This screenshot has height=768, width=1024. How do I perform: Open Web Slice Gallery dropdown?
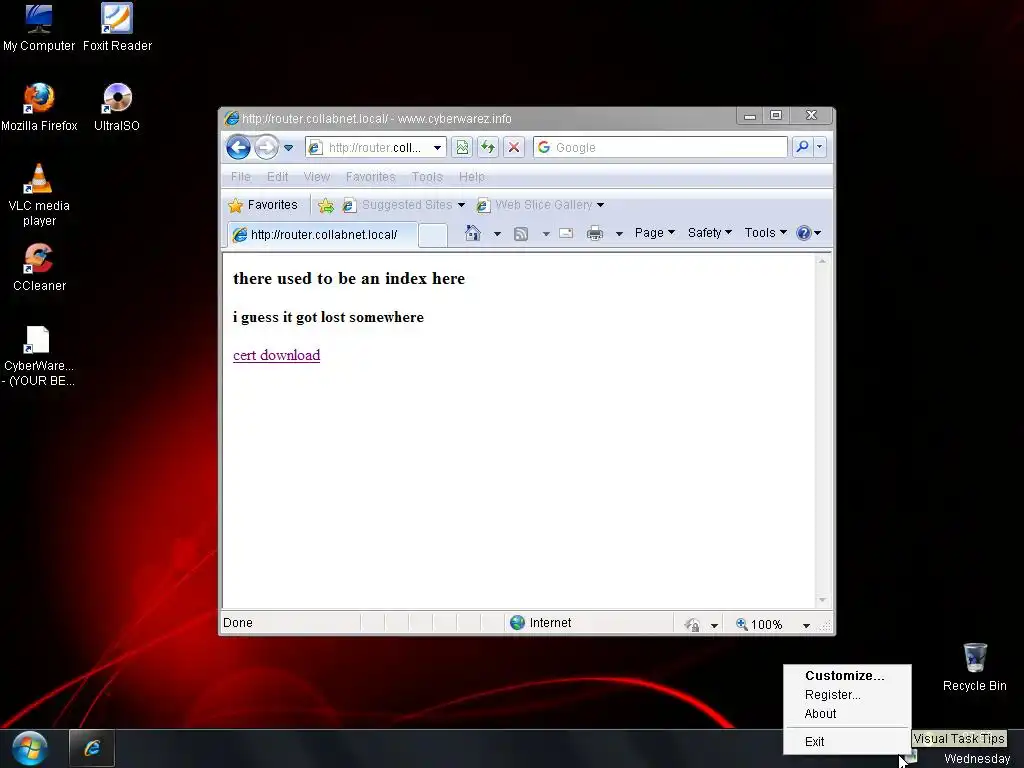point(539,205)
